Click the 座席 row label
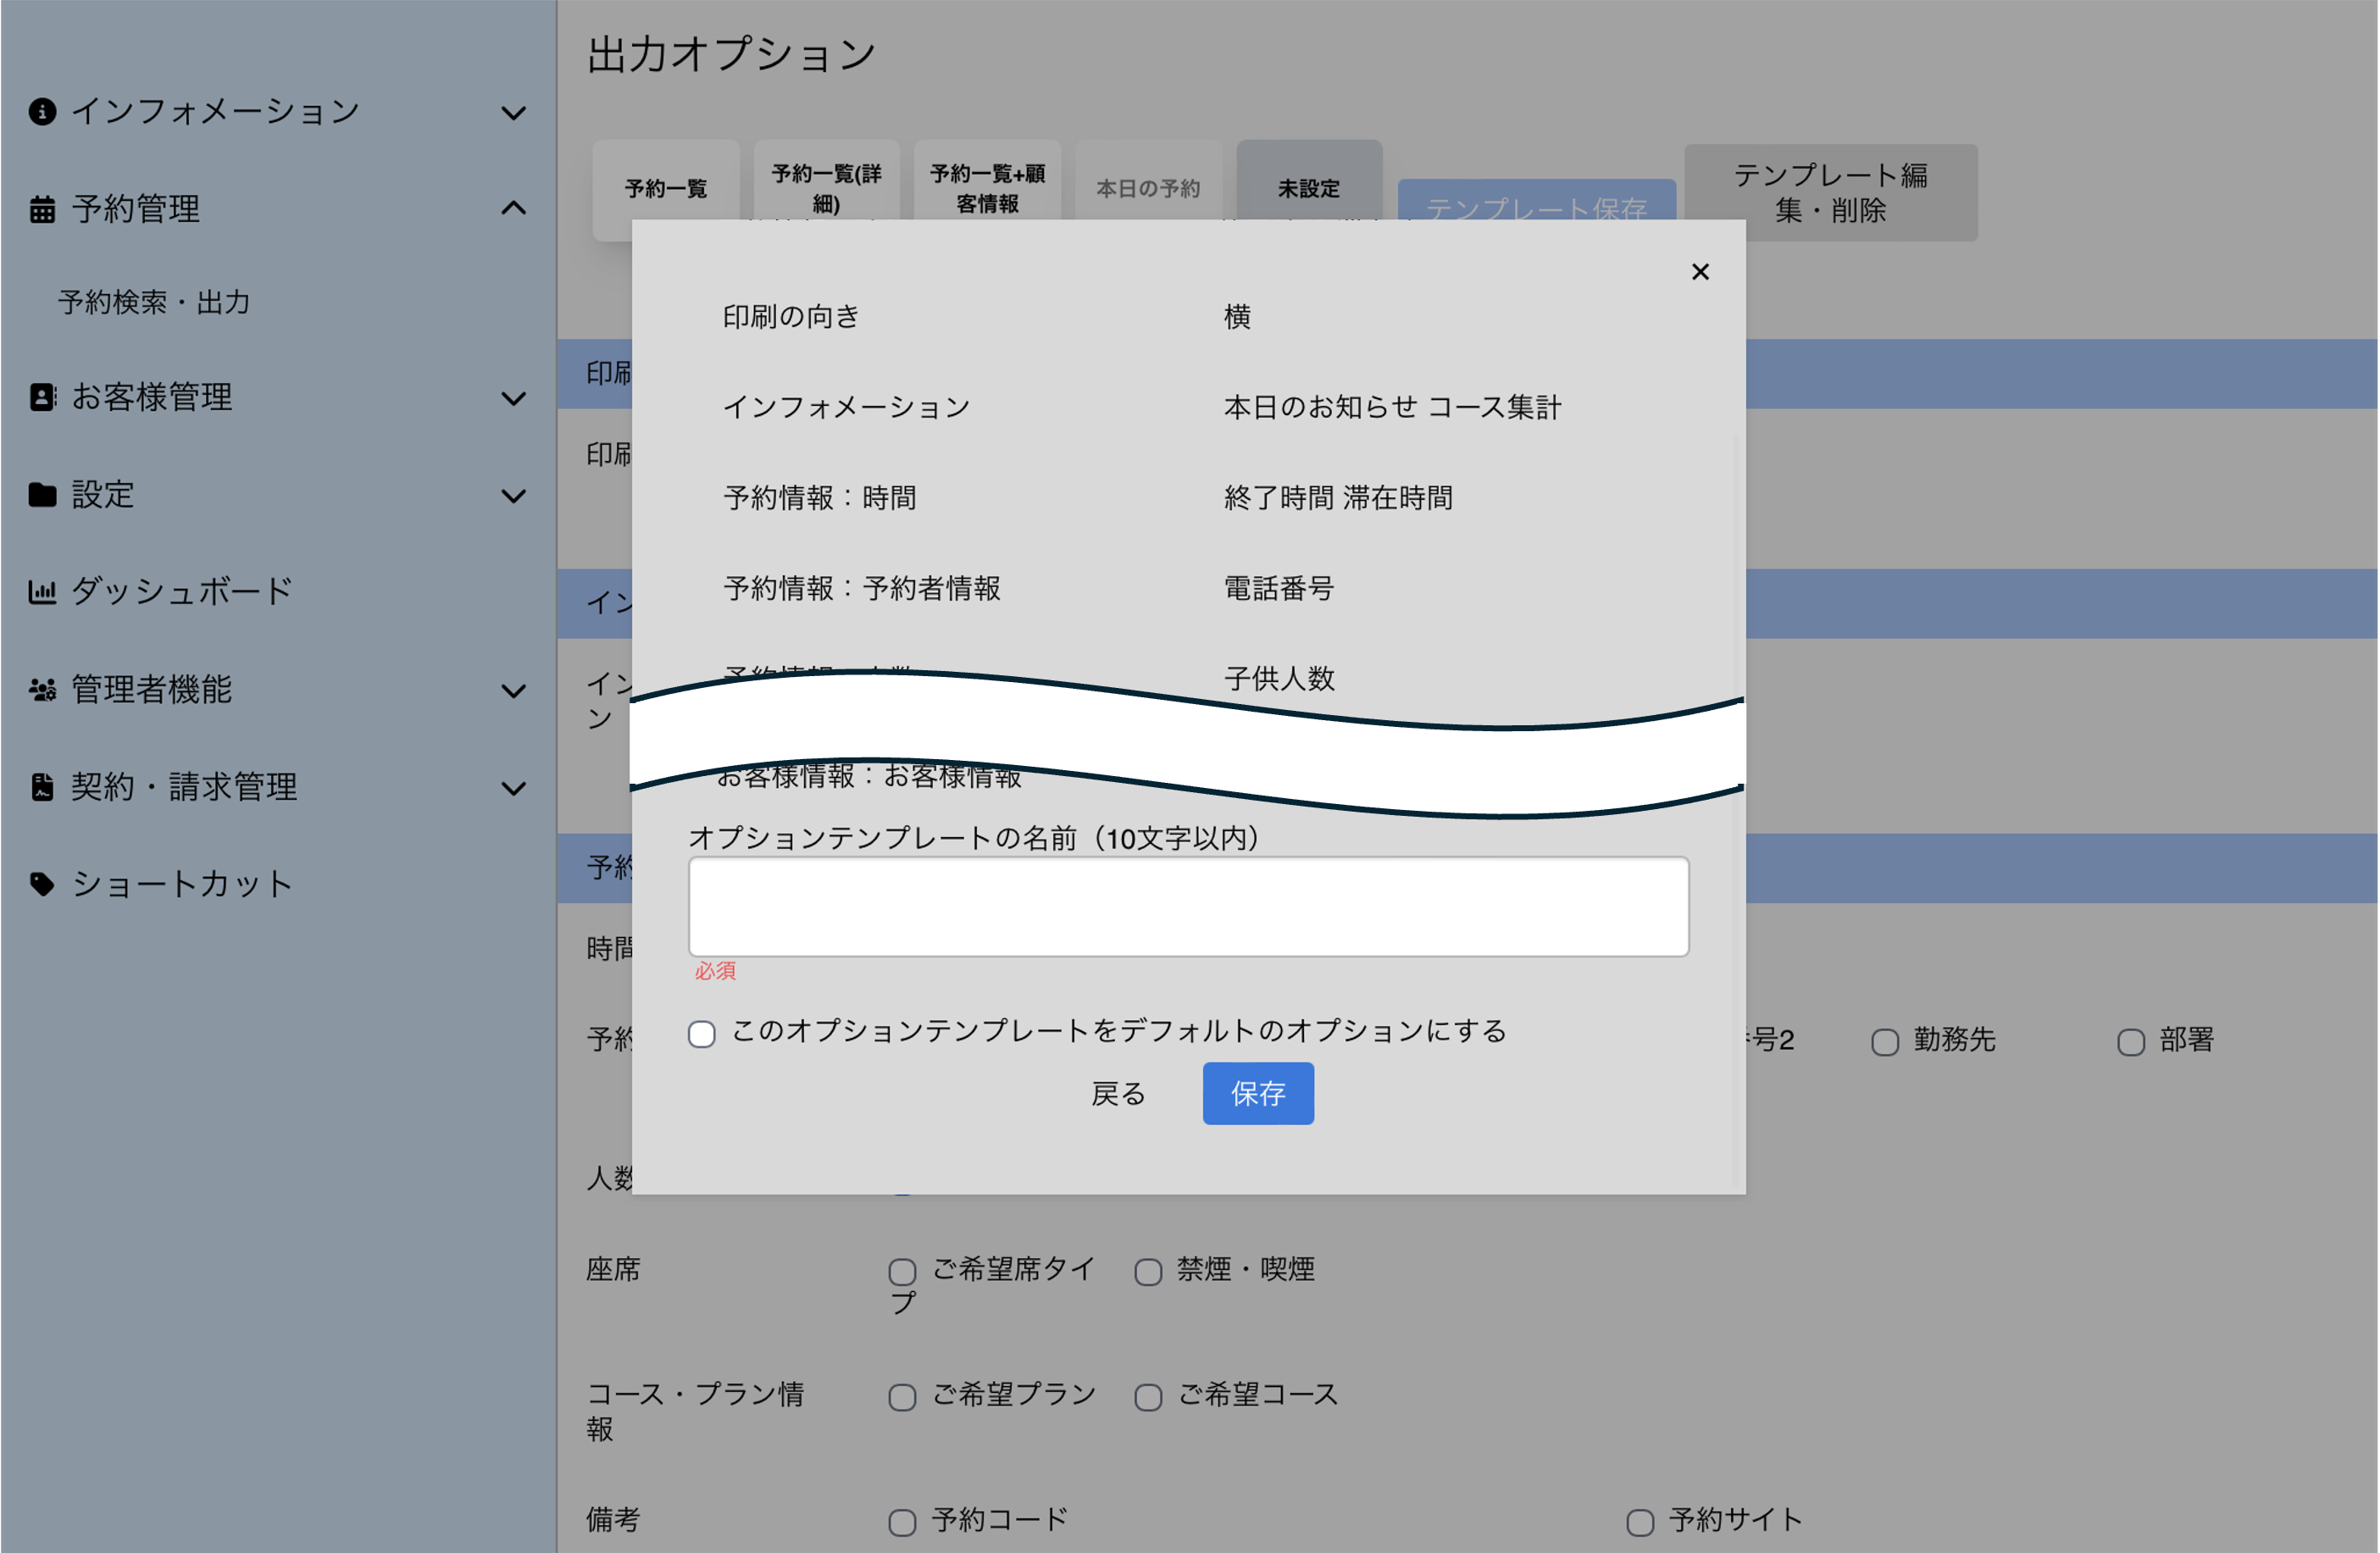 pyautogui.click(x=613, y=1269)
